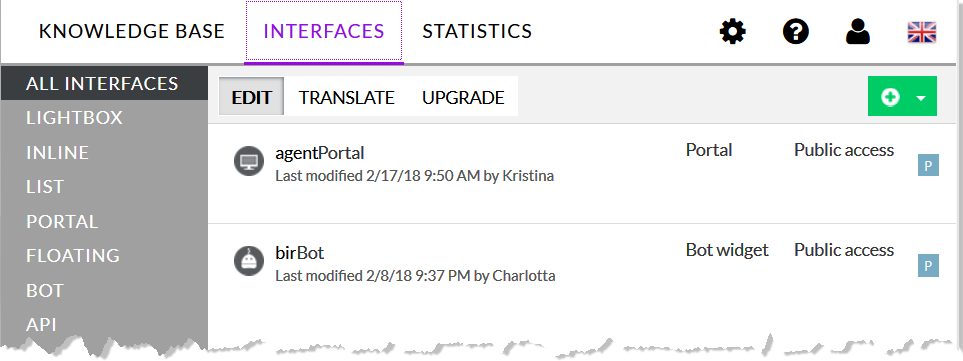Image resolution: width=963 pixels, height=361 pixels.
Task: Expand the green add button dropdown arrow
Action: [921, 98]
